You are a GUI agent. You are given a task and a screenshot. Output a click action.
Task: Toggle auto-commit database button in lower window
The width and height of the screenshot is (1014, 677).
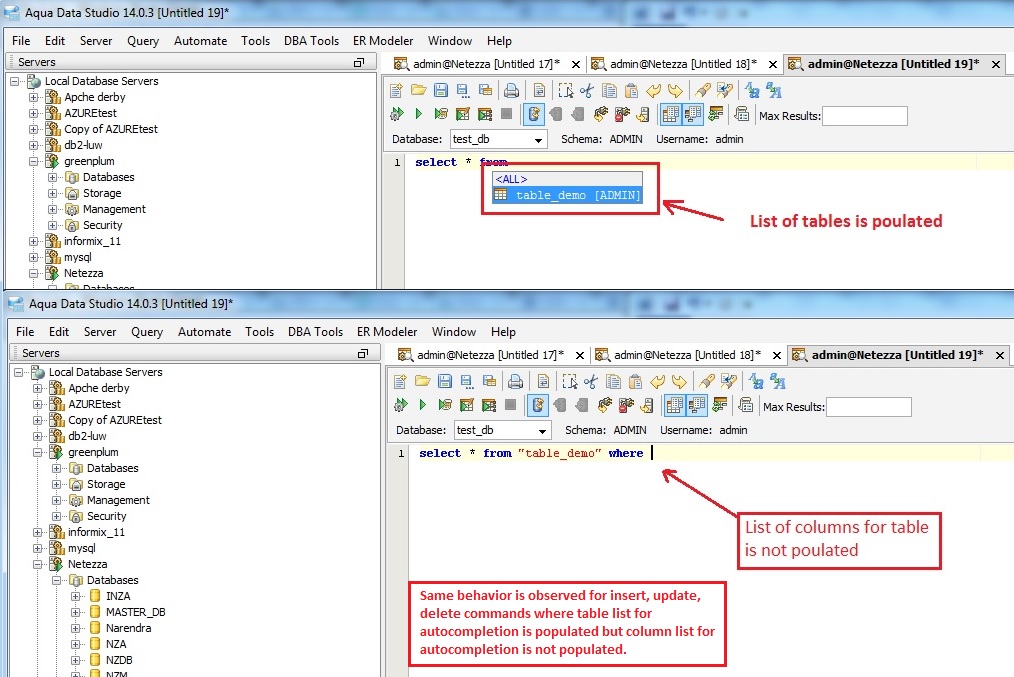click(x=537, y=405)
